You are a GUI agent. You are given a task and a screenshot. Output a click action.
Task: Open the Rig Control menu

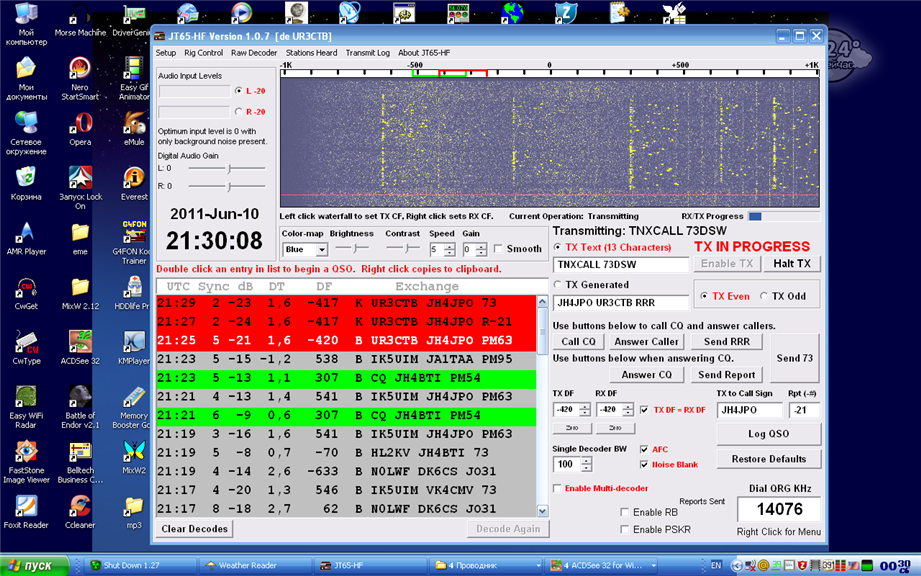point(203,53)
